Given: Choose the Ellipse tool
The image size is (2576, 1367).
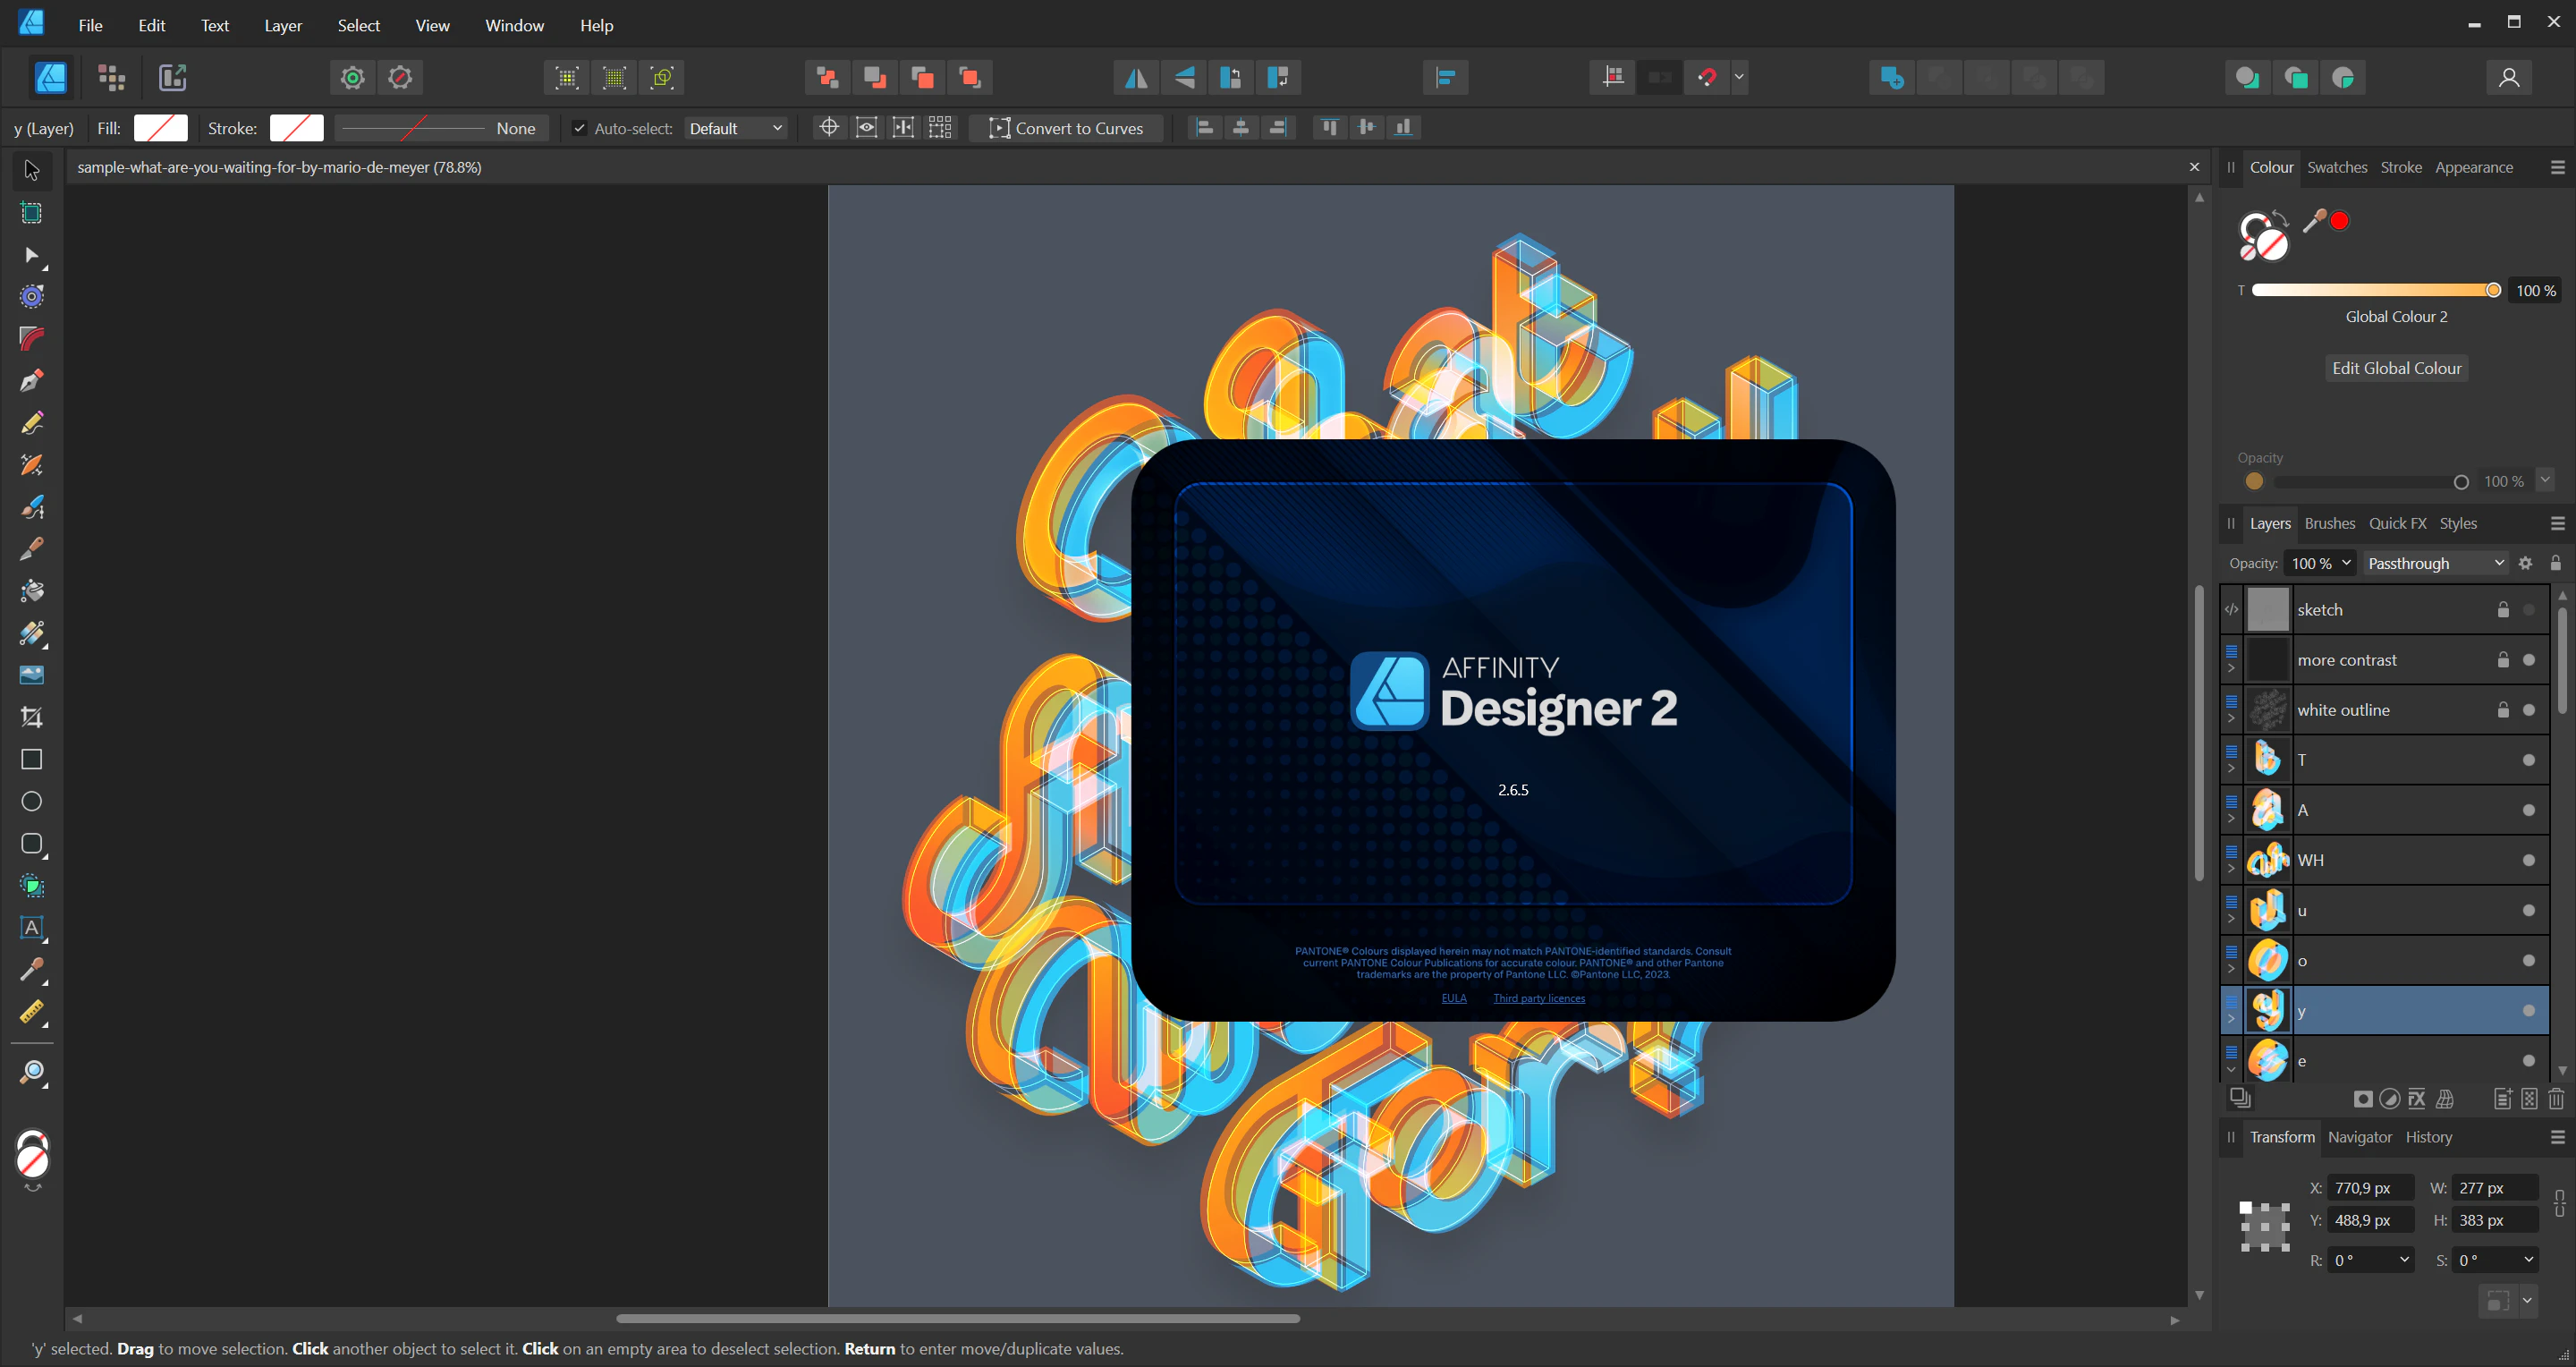Looking at the screenshot, I should [31, 802].
